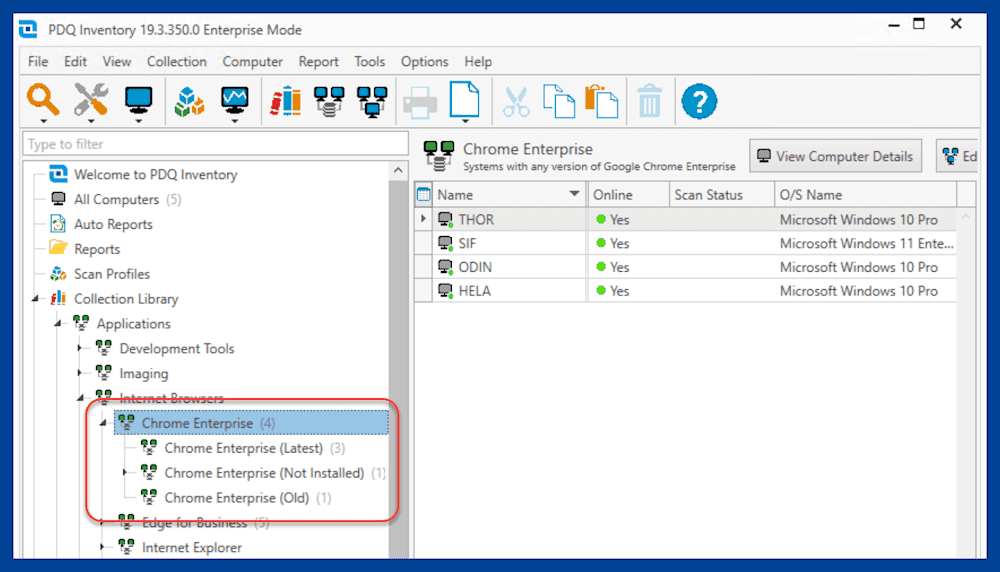
Task: Expand Chrome Enterprise (Not Installed) node
Action: click(126, 473)
